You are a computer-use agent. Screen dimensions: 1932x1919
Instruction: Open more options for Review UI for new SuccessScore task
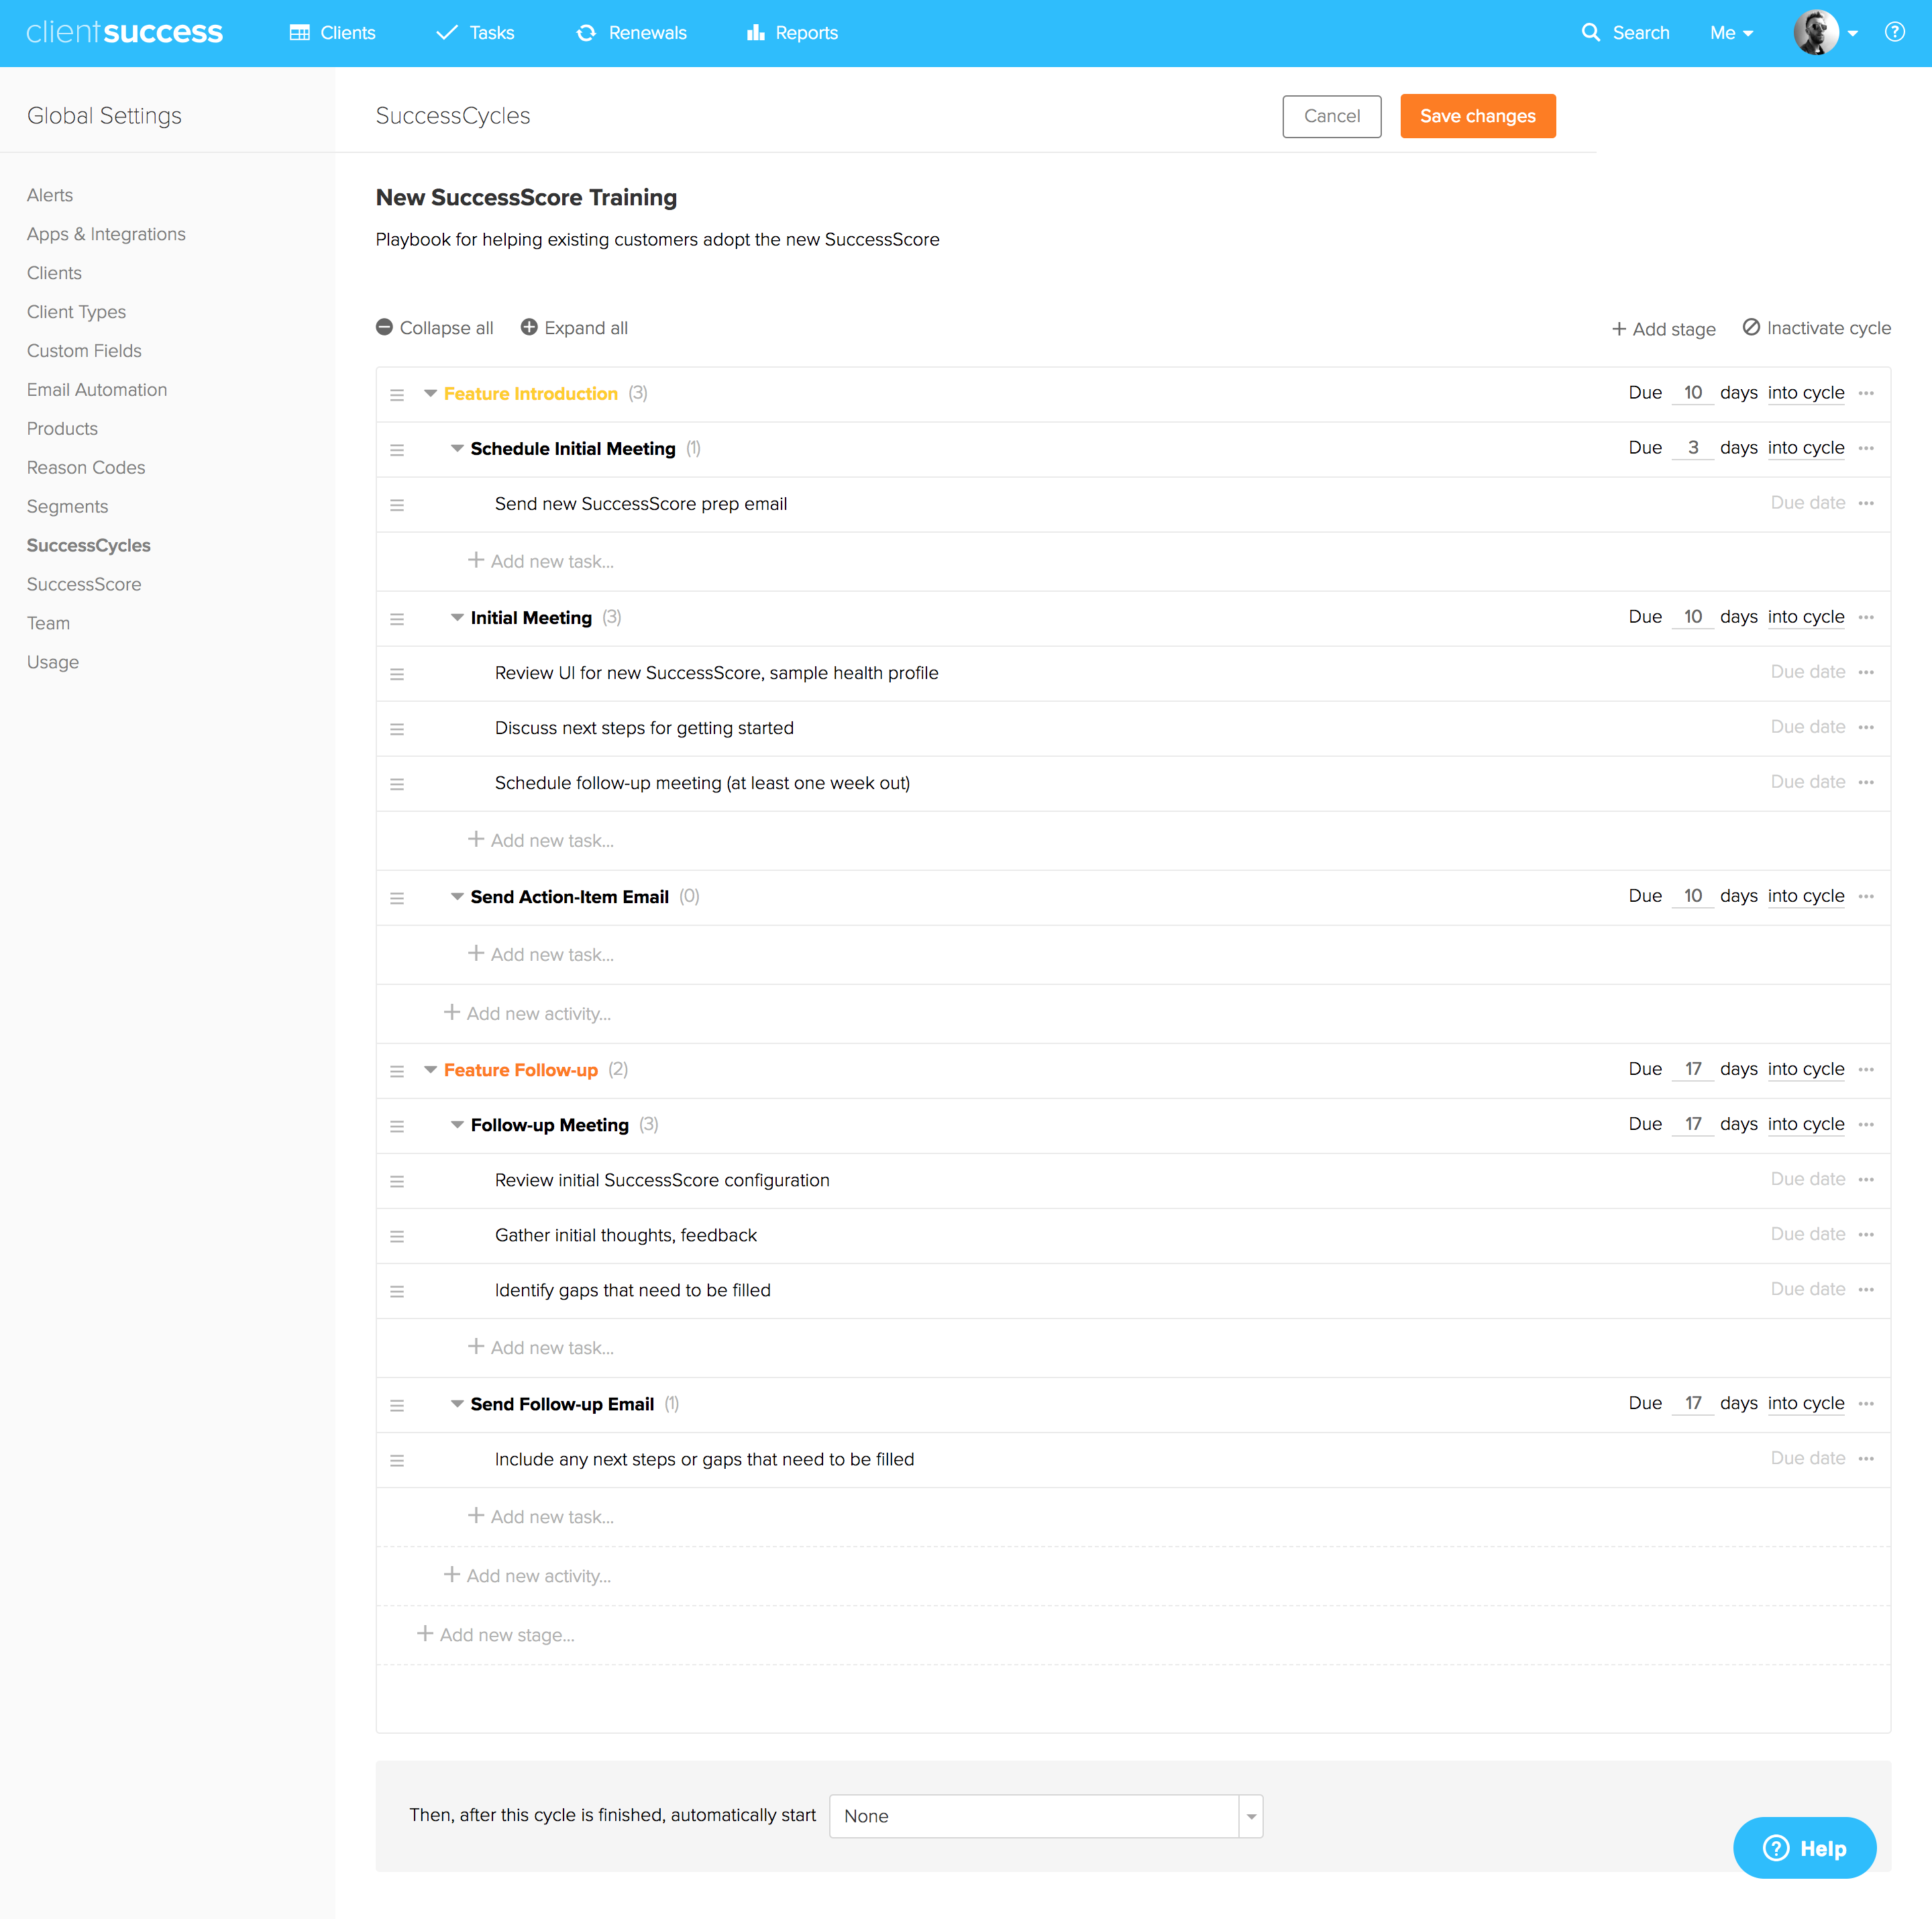coord(1866,672)
